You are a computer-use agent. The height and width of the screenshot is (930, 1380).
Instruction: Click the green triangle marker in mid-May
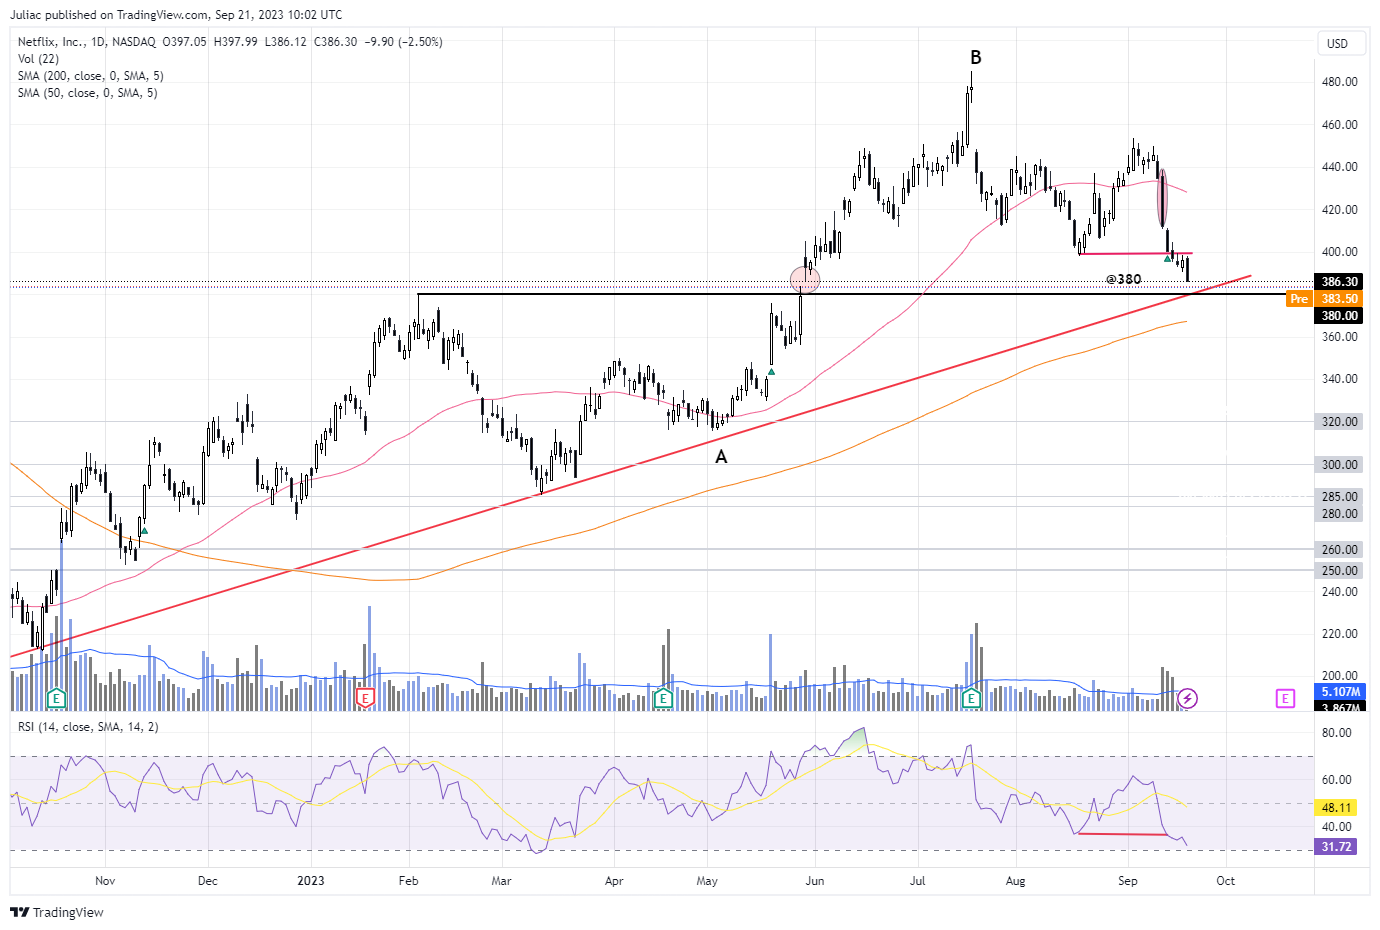point(771,372)
